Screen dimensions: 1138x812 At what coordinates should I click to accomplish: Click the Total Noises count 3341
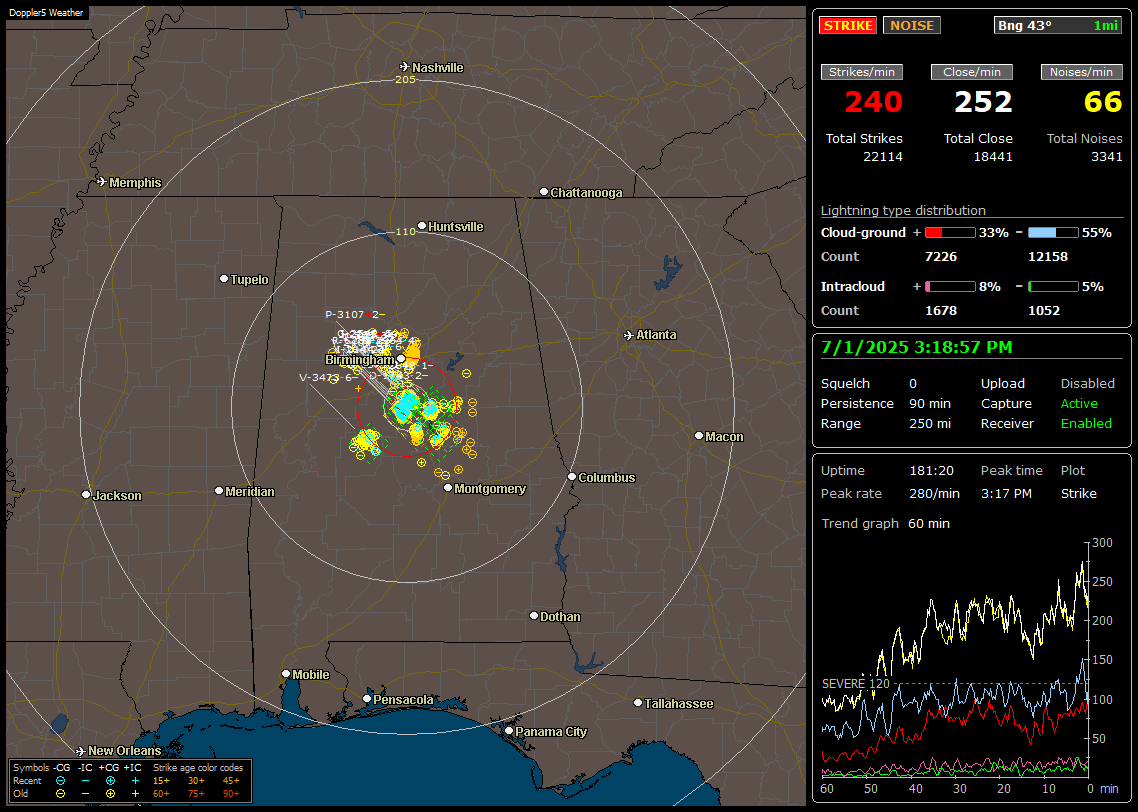click(x=1107, y=157)
